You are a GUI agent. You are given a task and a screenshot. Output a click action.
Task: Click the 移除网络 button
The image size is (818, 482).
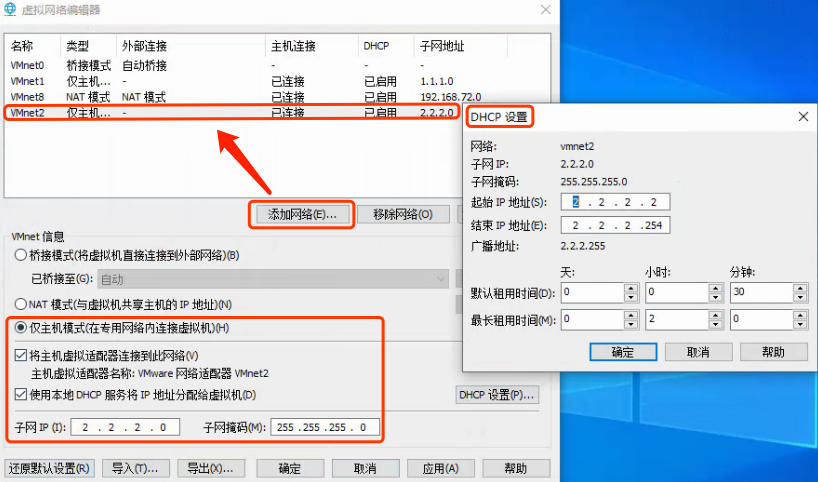pos(402,214)
